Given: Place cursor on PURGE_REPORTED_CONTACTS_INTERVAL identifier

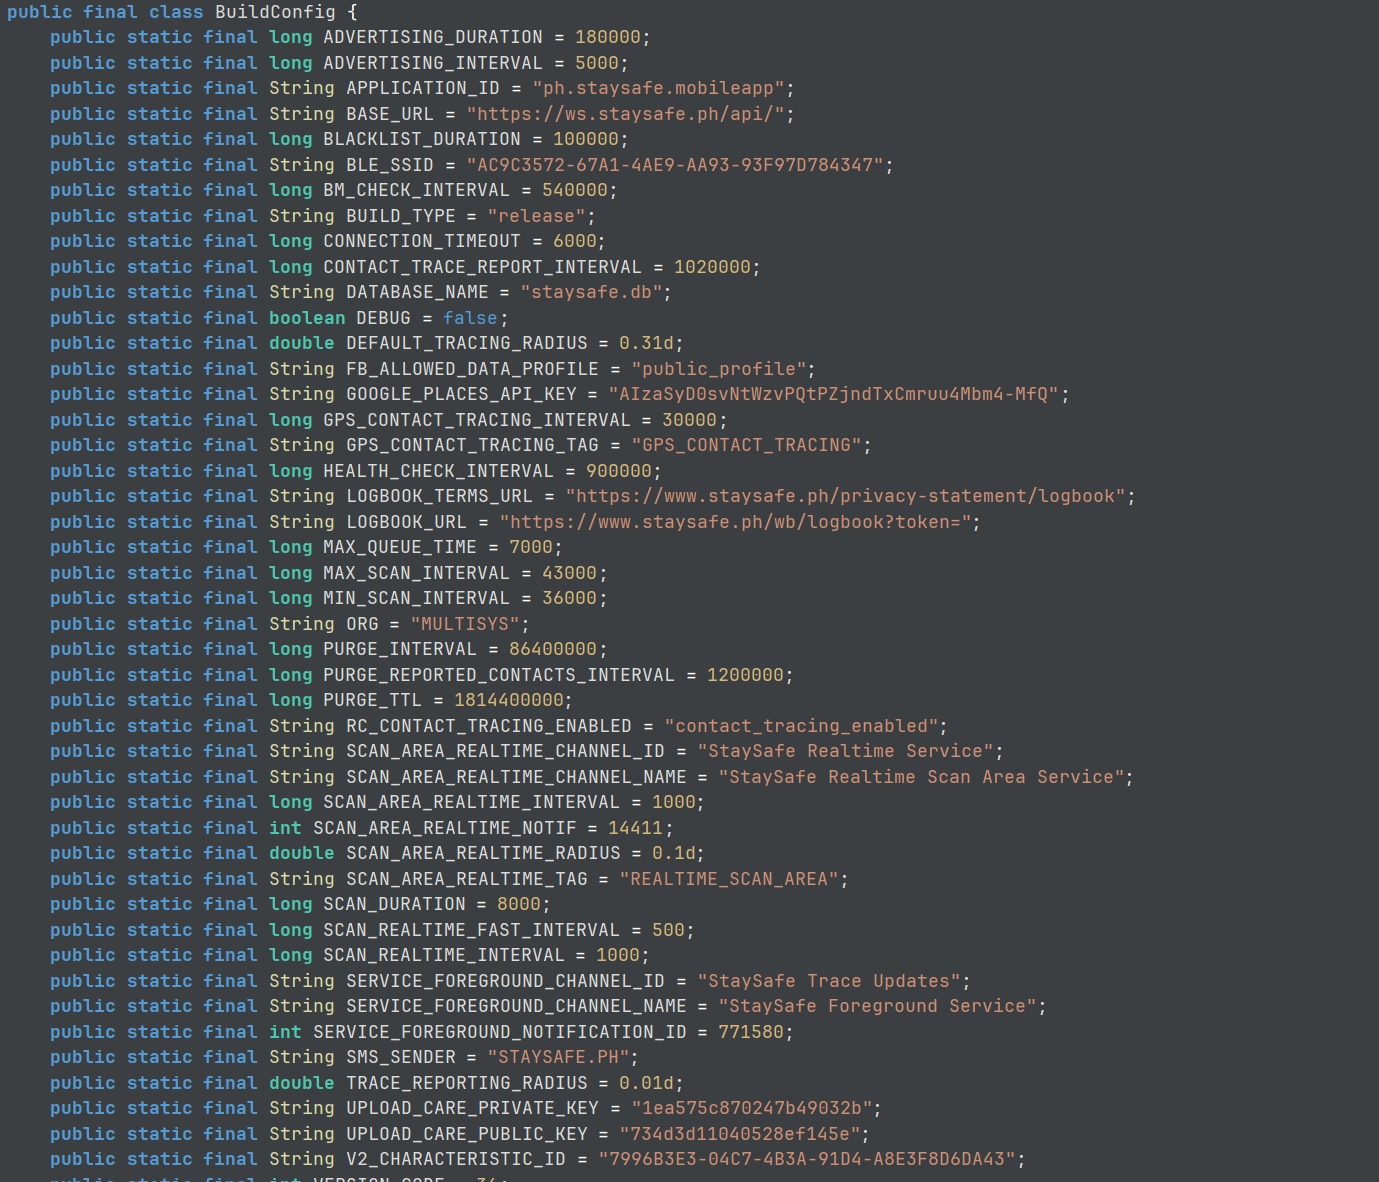Looking at the screenshot, I should pyautogui.click(x=499, y=675).
